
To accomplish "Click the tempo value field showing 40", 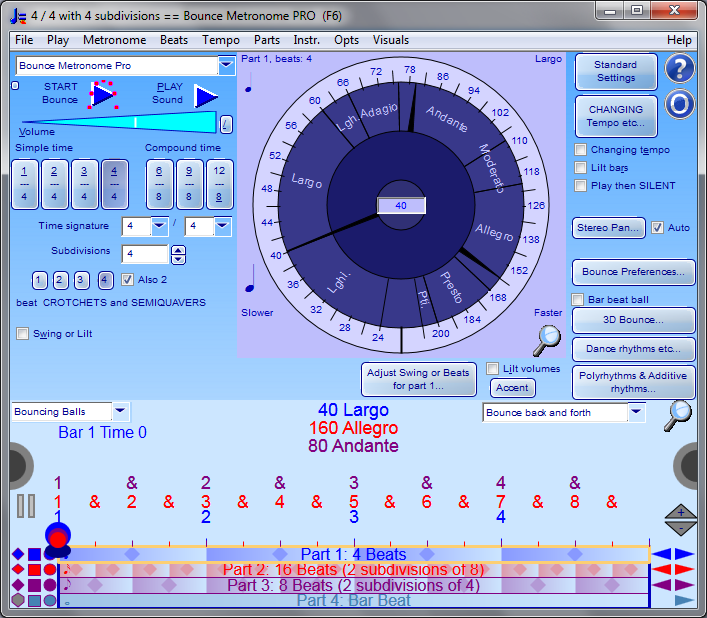I will pyautogui.click(x=401, y=206).
